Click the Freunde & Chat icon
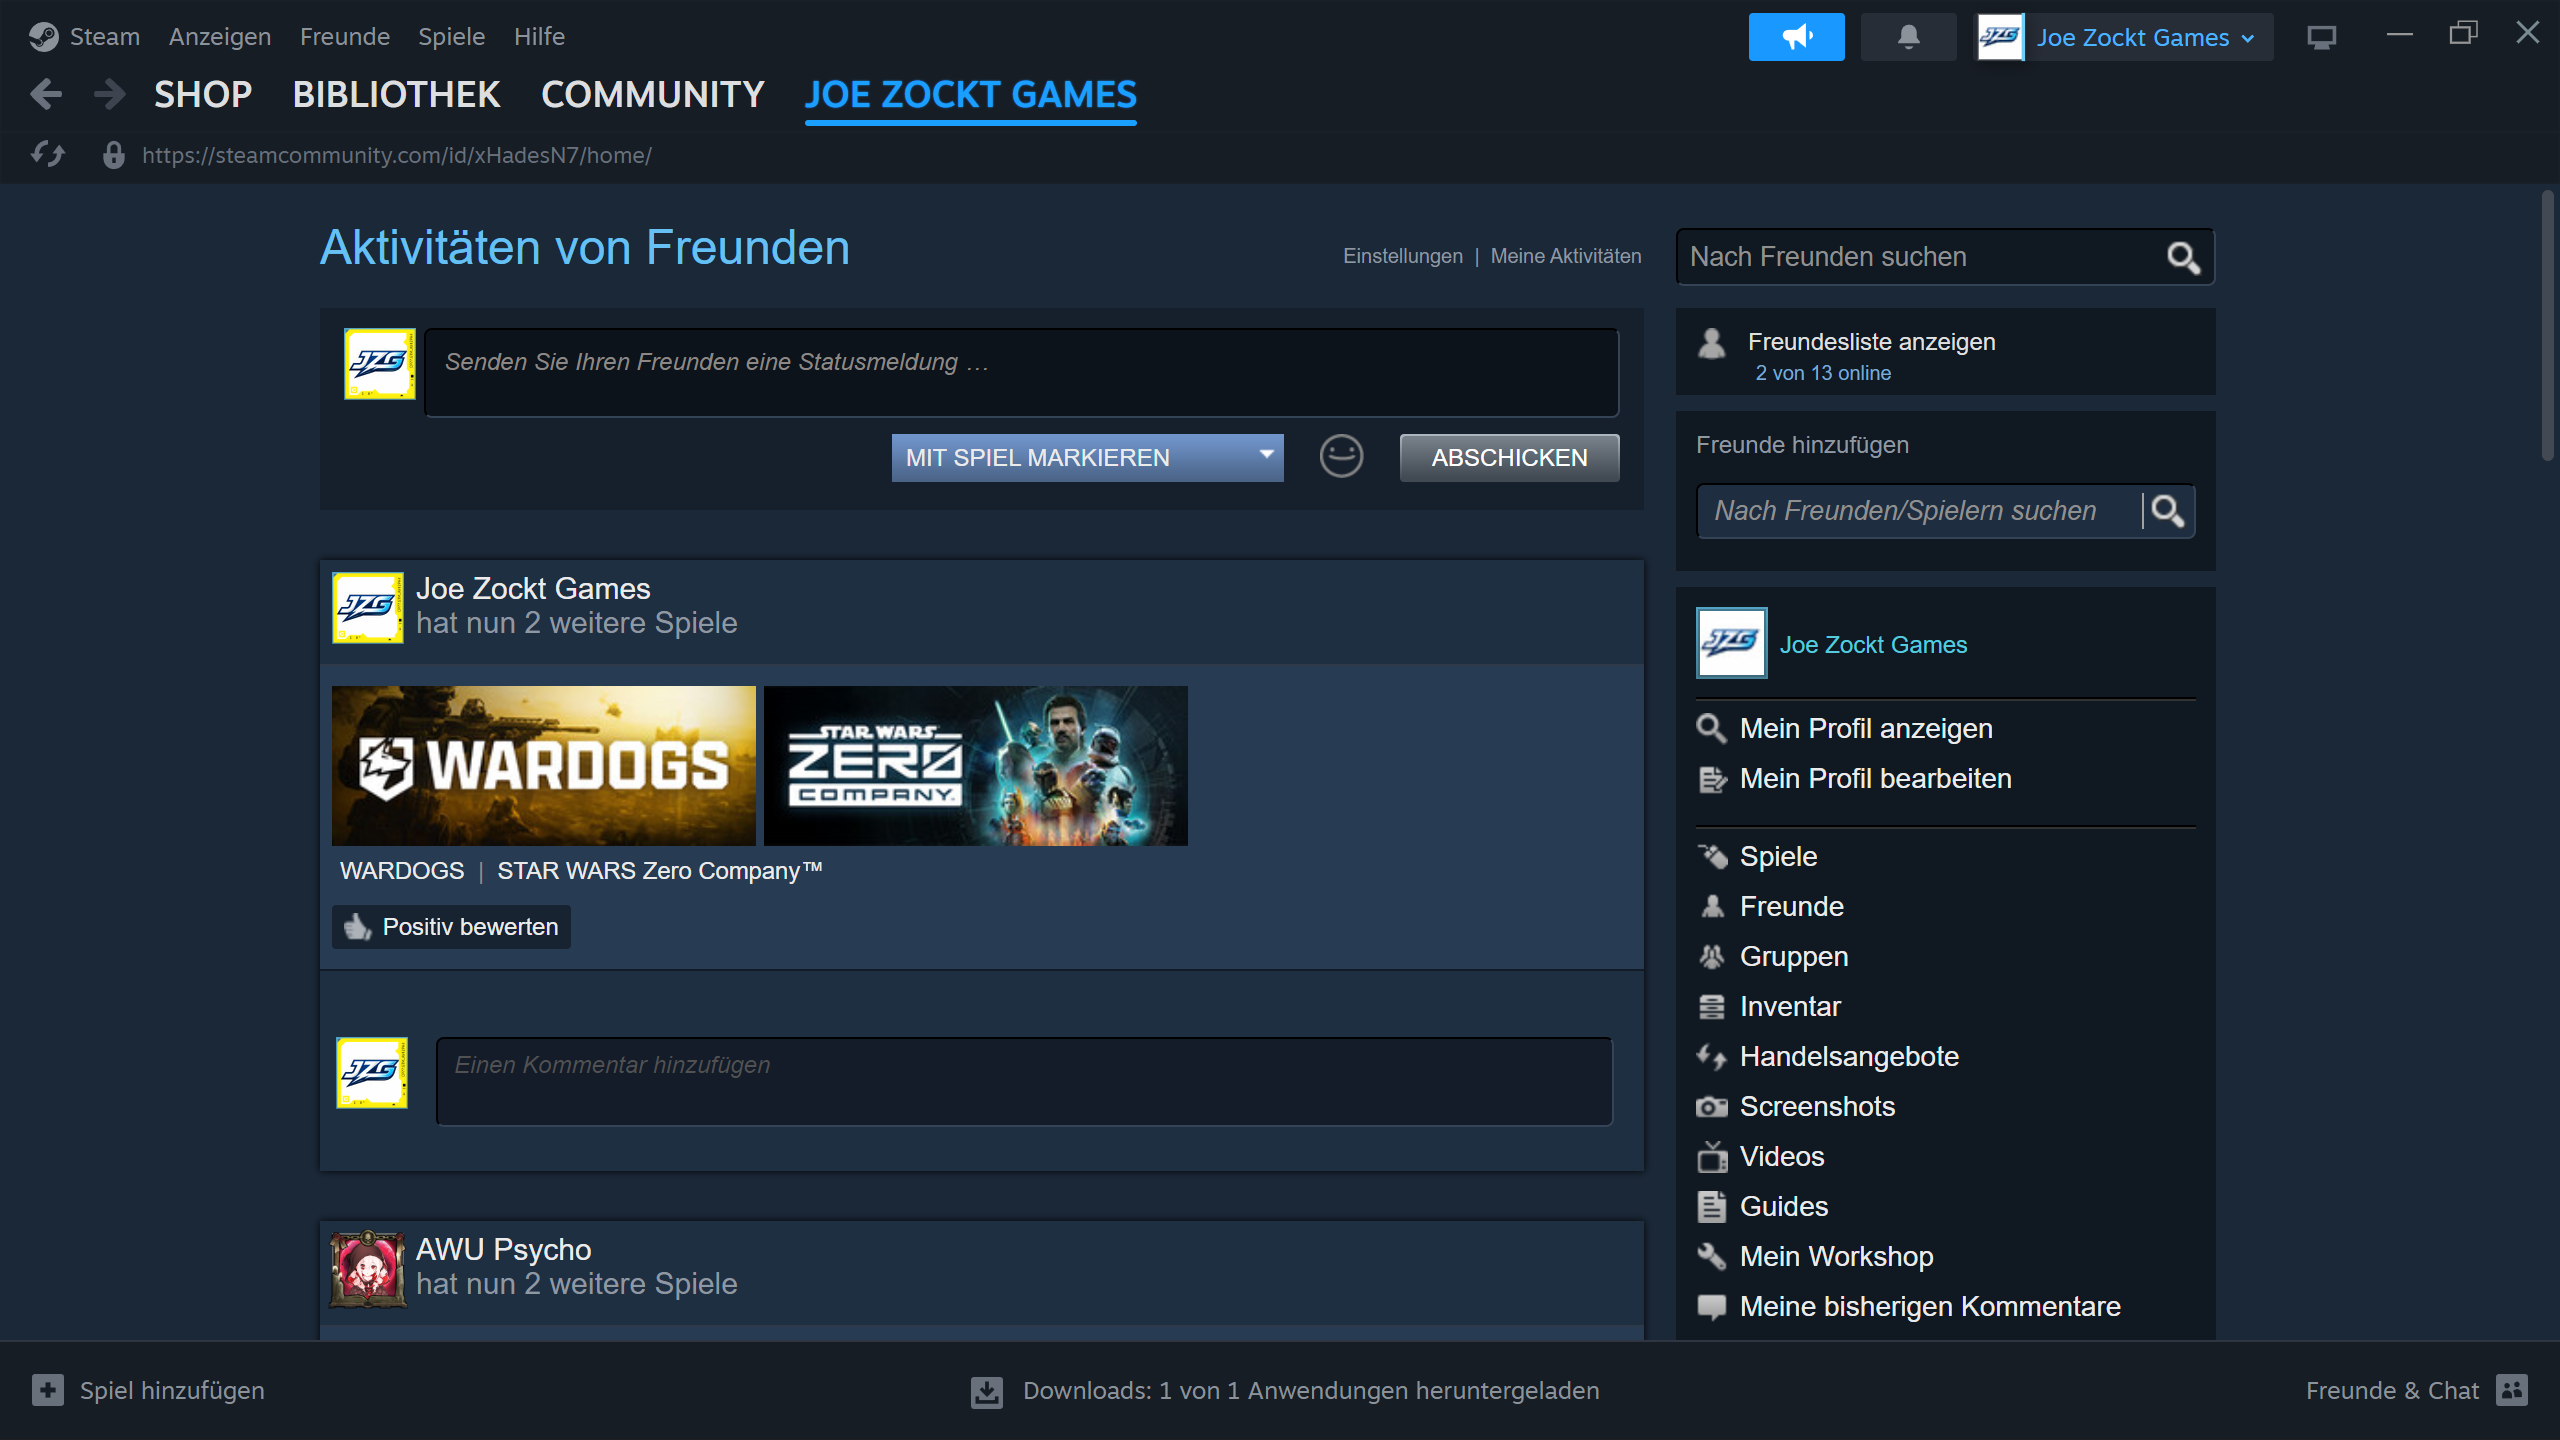Screen dimensions: 2560x1440 coord(2512,1390)
